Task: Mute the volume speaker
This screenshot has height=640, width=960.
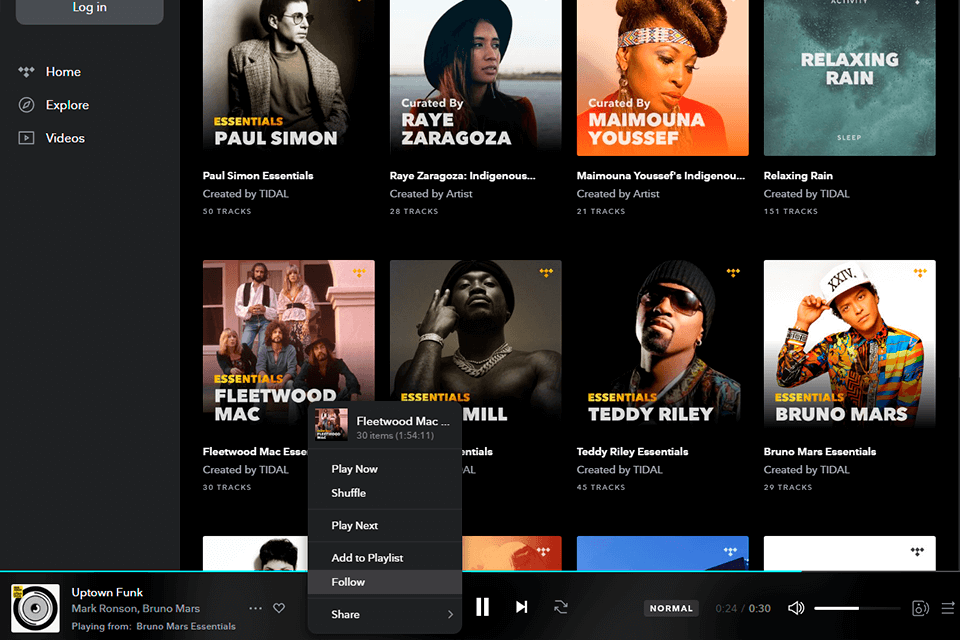Action: point(796,606)
